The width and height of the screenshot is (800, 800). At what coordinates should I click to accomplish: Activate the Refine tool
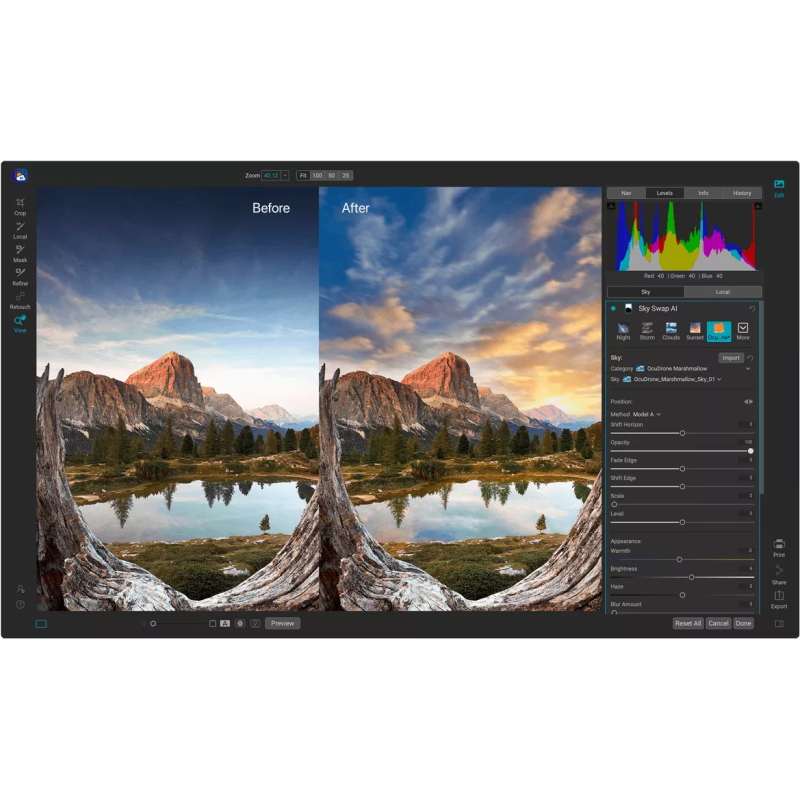20,274
